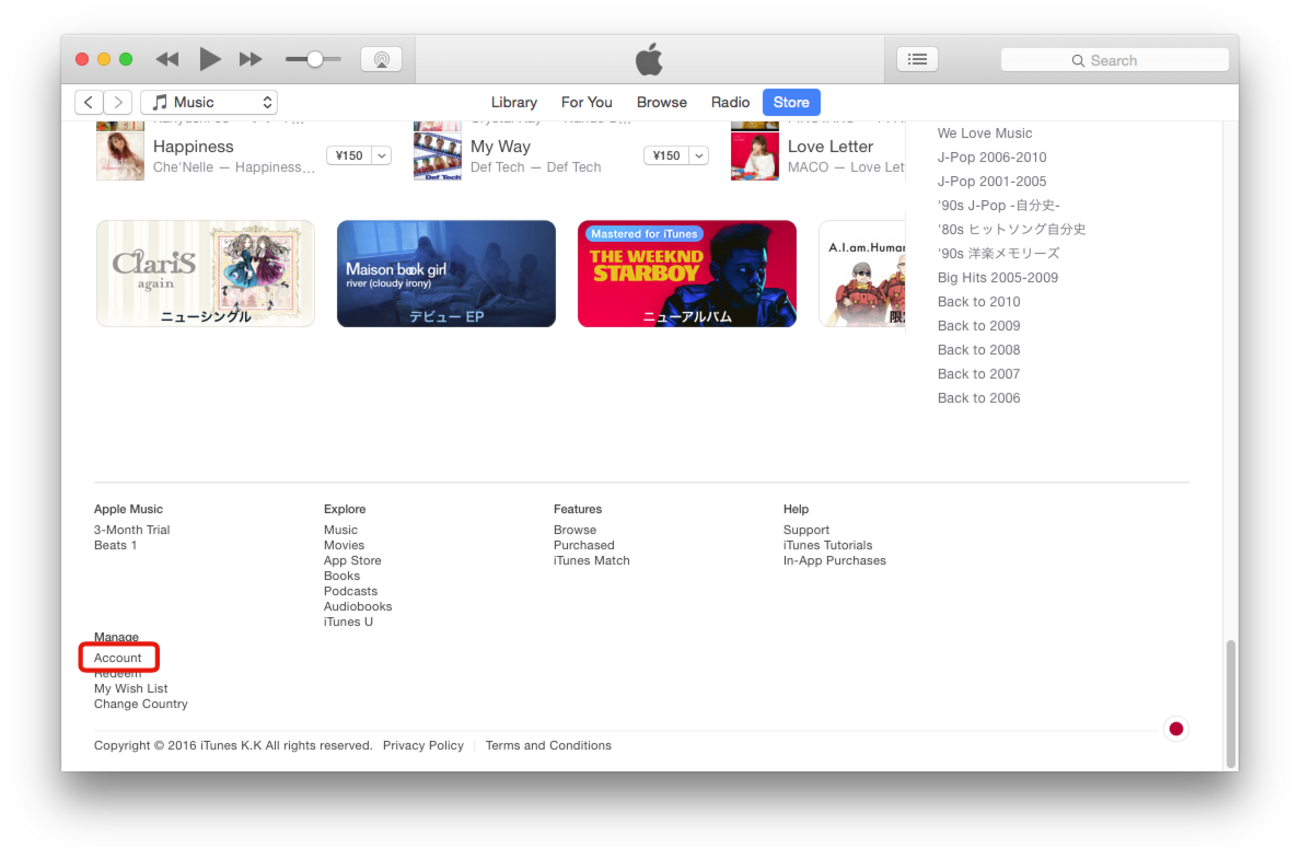1300x859 pixels.
Task: Buy Happiness for ¥150
Action: pos(350,156)
